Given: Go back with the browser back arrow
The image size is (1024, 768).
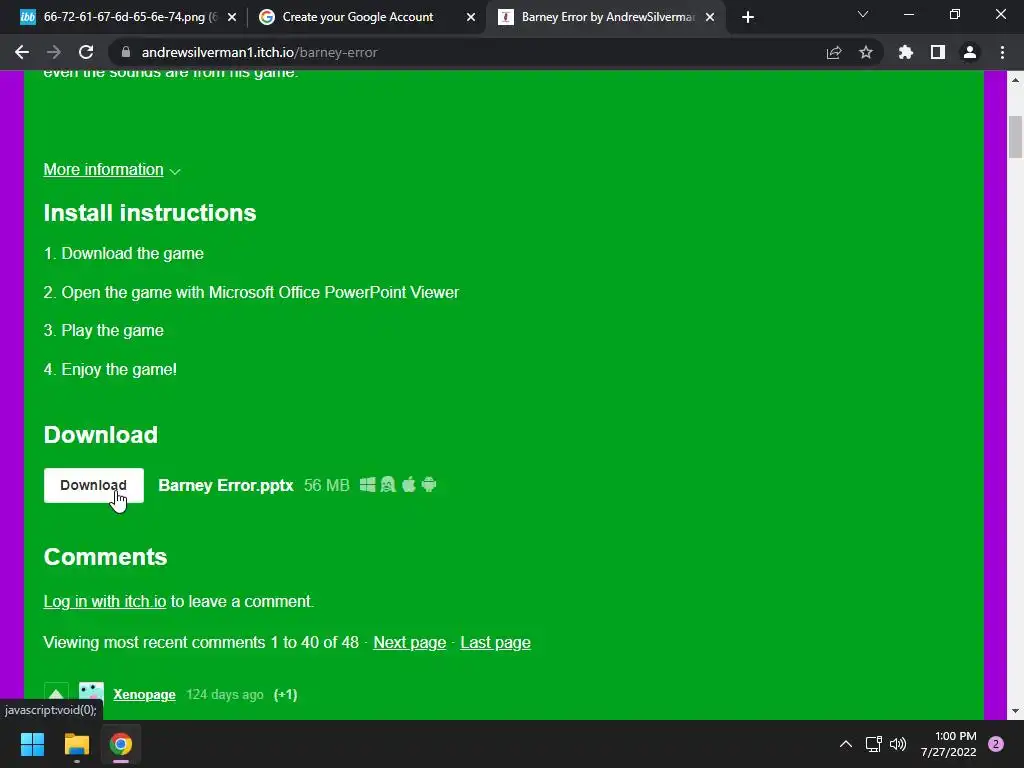Looking at the screenshot, I should (22, 52).
